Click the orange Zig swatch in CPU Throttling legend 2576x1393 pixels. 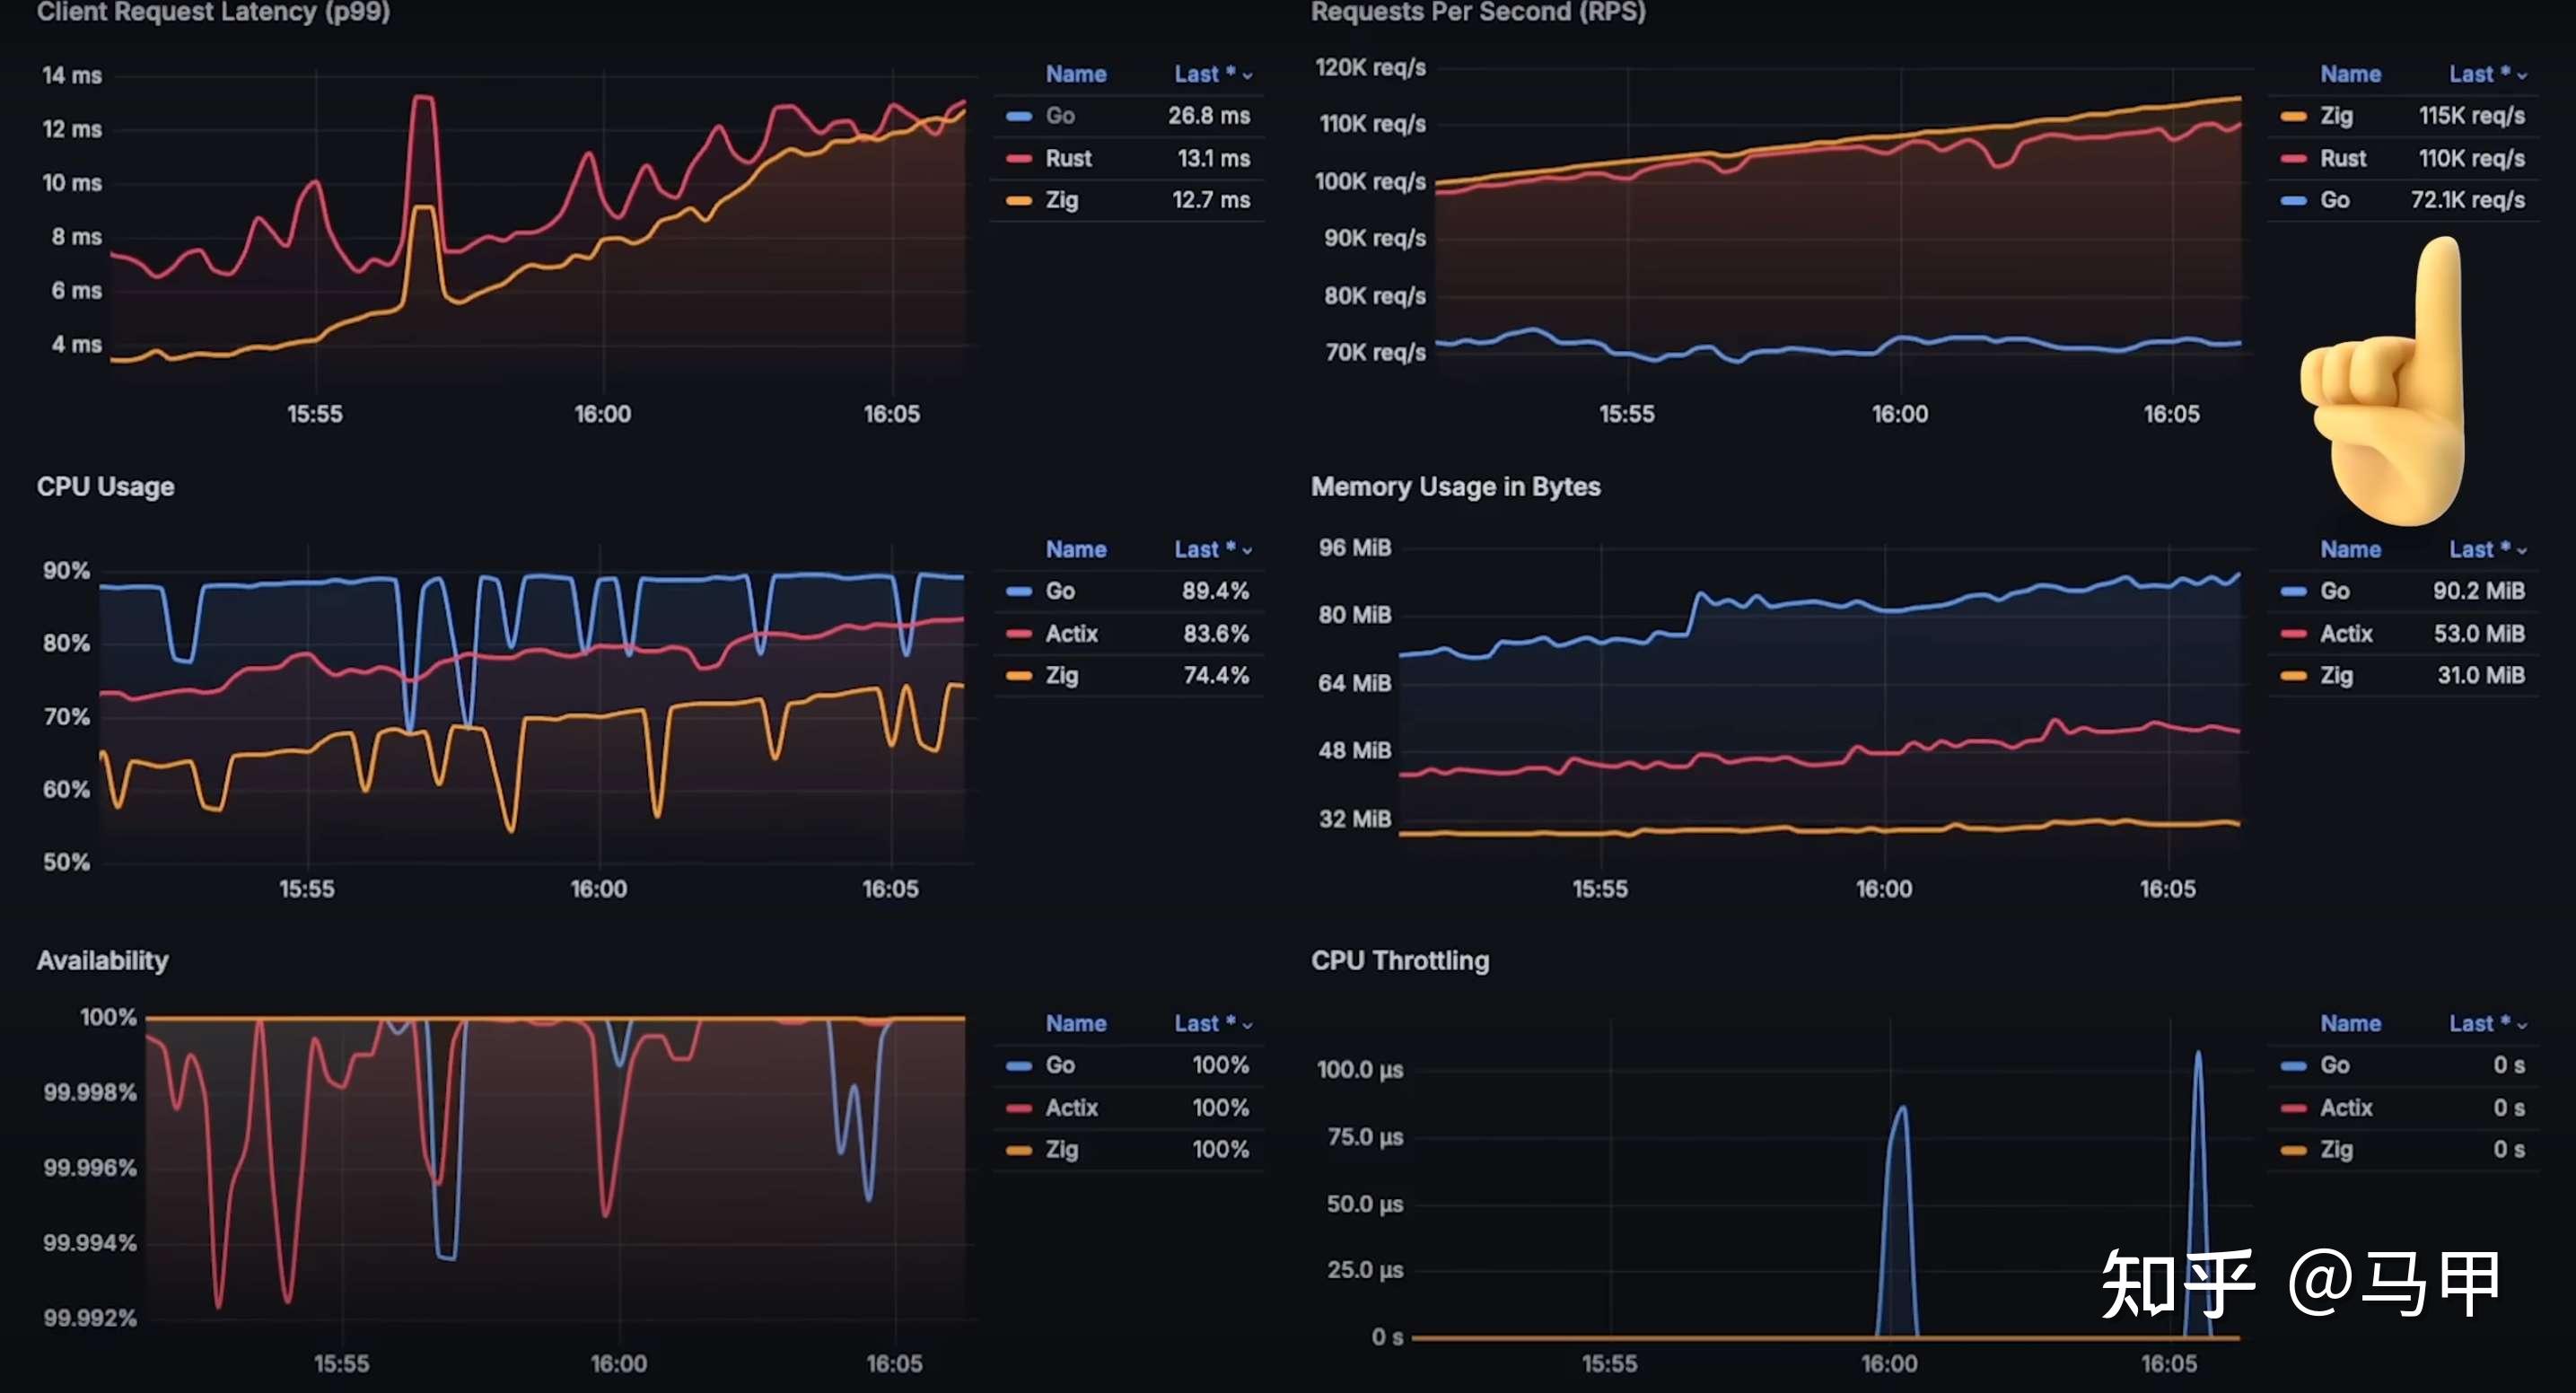coord(2293,1150)
